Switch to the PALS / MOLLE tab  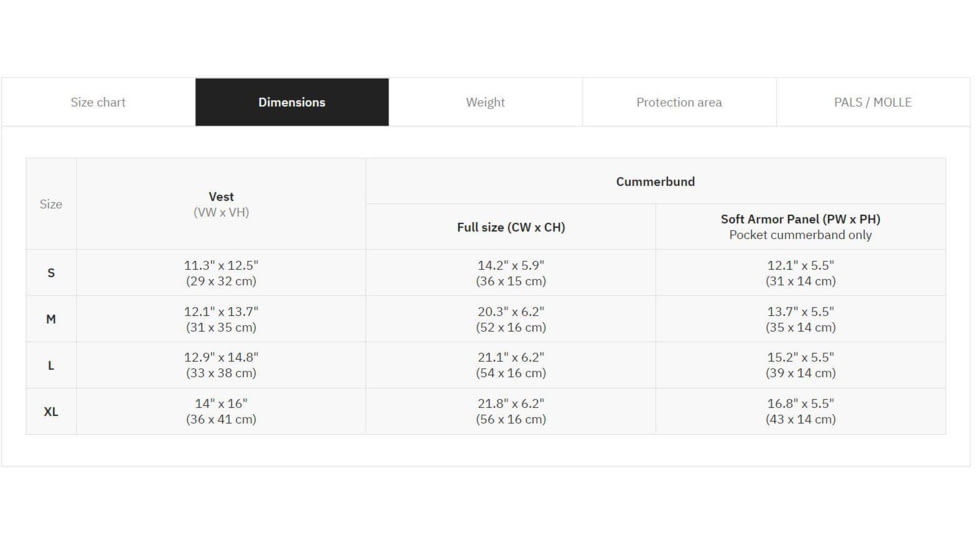873,102
